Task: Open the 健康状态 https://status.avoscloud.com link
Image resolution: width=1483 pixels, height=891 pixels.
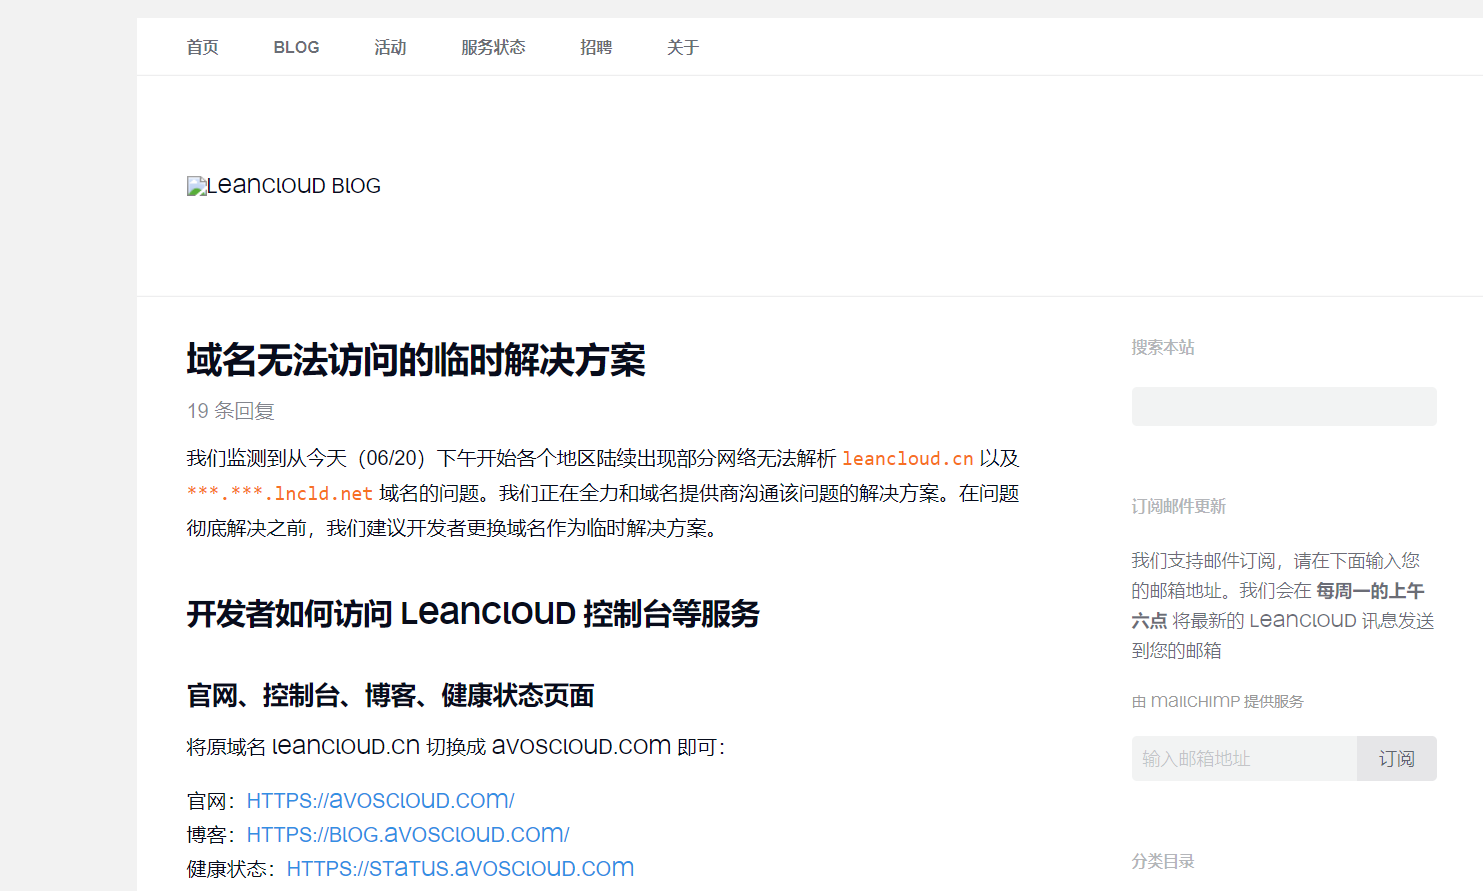Action: click(460, 868)
